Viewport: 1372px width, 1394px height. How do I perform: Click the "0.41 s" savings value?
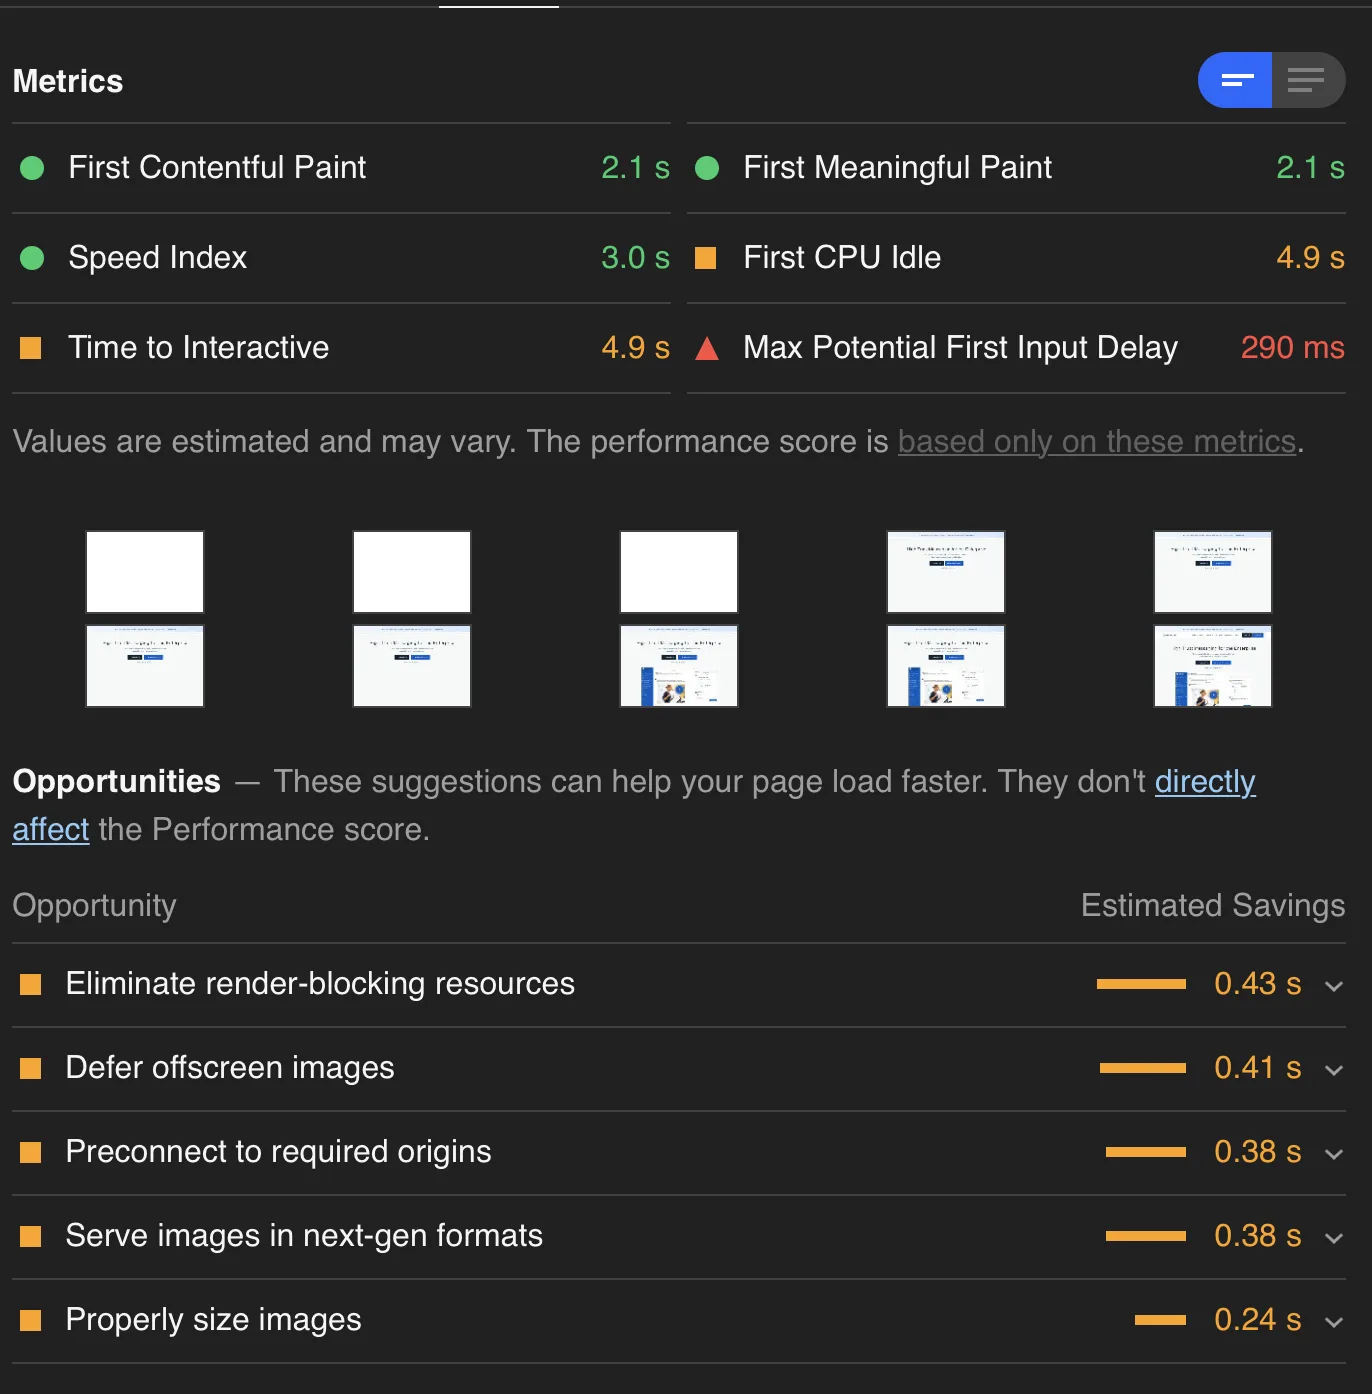click(1258, 1068)
